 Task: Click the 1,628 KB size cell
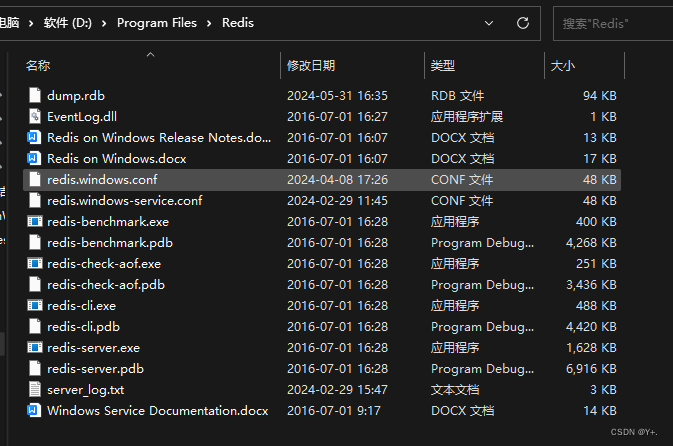tap(591, 348)
